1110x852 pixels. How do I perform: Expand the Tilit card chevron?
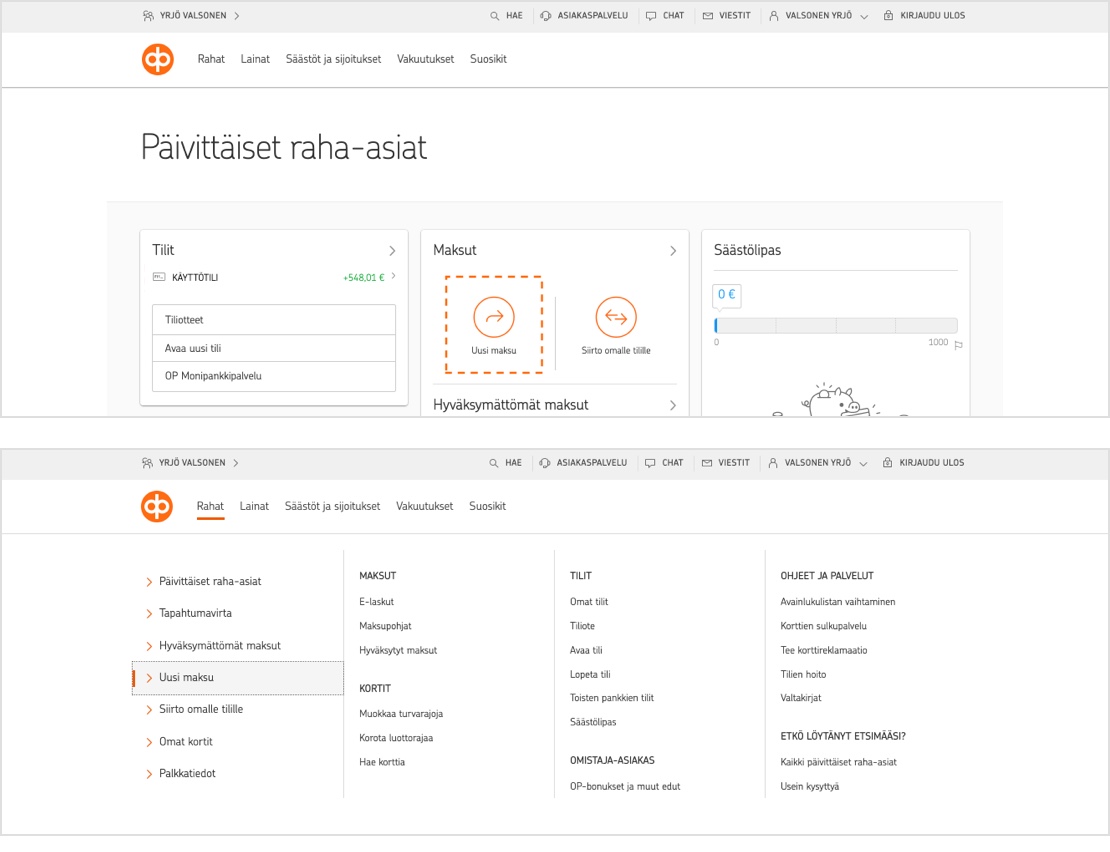pos(392,251)
